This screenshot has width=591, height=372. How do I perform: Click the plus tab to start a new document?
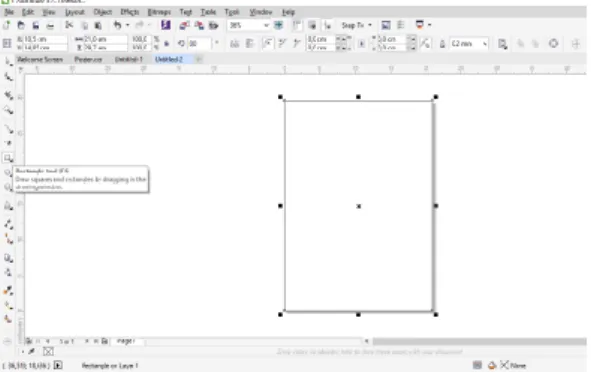(x=199, y=59)
